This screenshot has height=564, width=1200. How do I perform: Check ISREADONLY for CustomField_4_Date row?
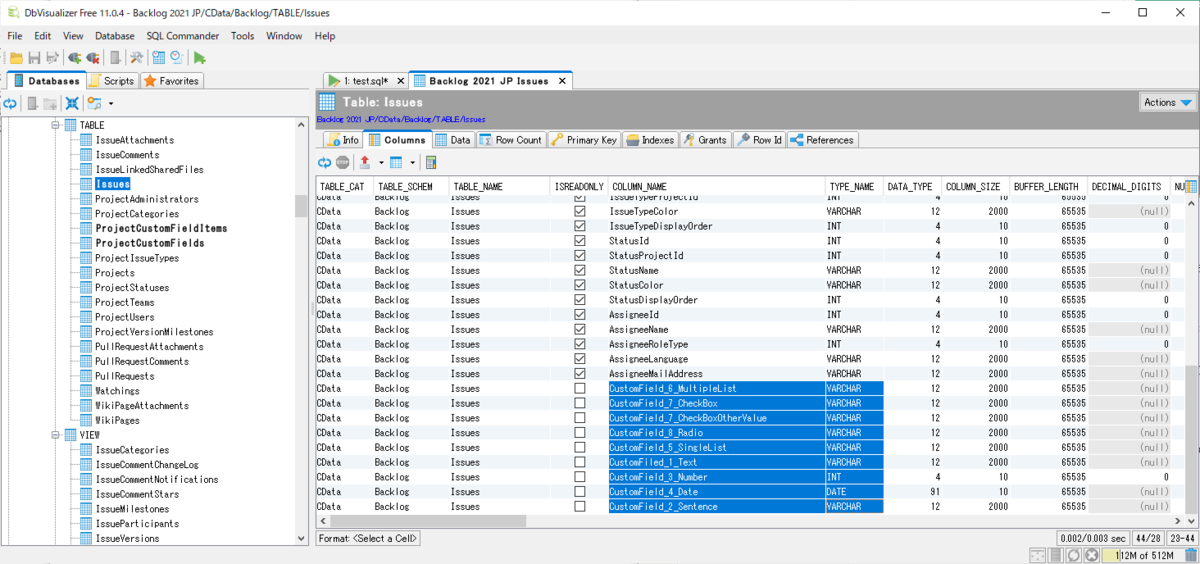click(x=579, y=492)
